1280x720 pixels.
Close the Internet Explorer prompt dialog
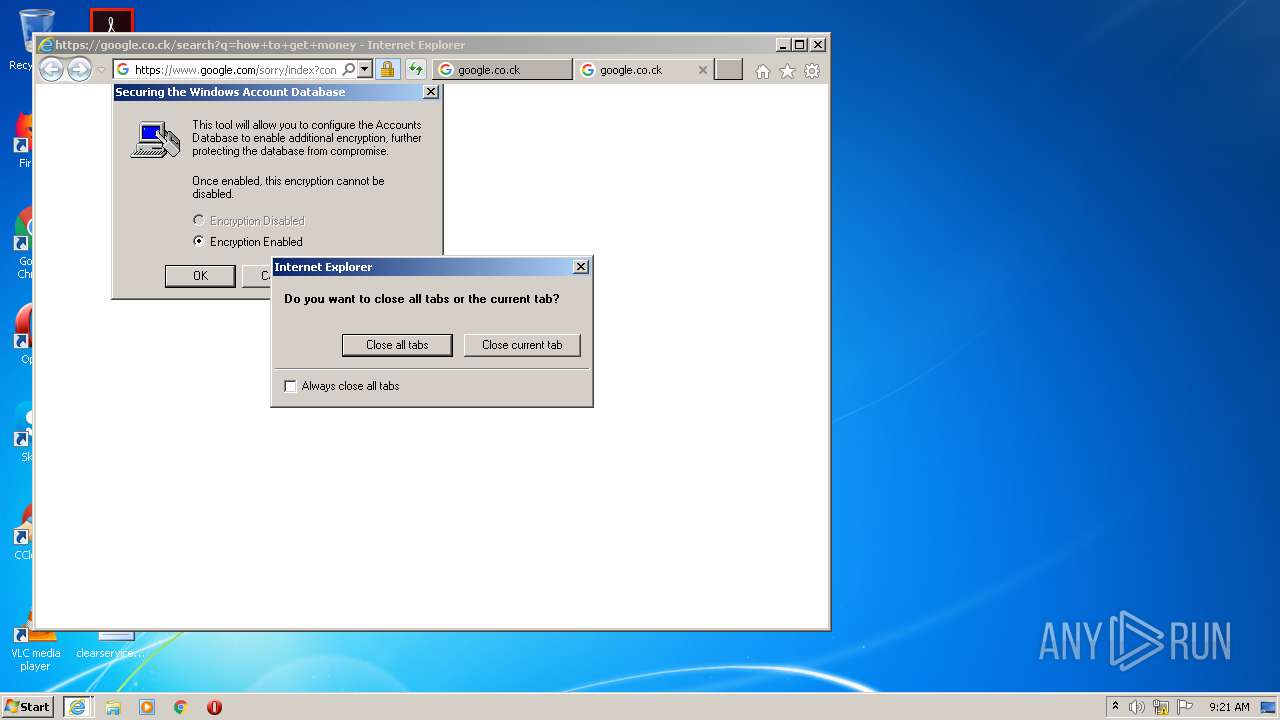pos(581,267)
